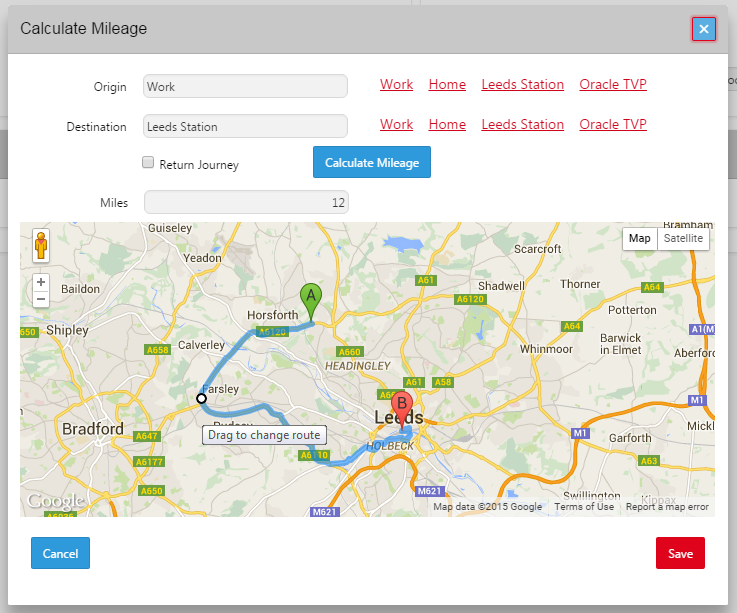The width and height of the screenshot is (737, 613).
Task: Click the white route waypoint circle
Action: coord(201,399)
